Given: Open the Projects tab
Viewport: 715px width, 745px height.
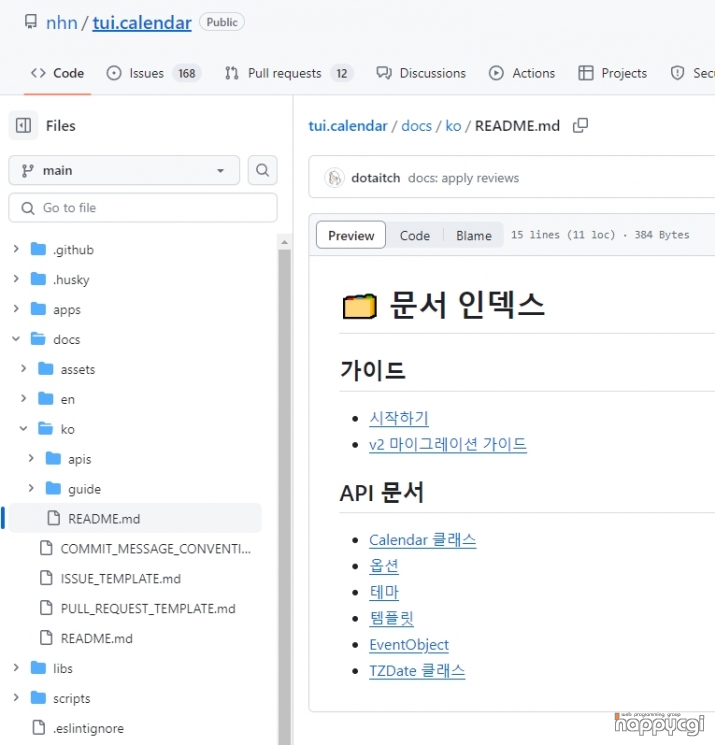Looking at the screenshot, I should (x=613, y=73).
